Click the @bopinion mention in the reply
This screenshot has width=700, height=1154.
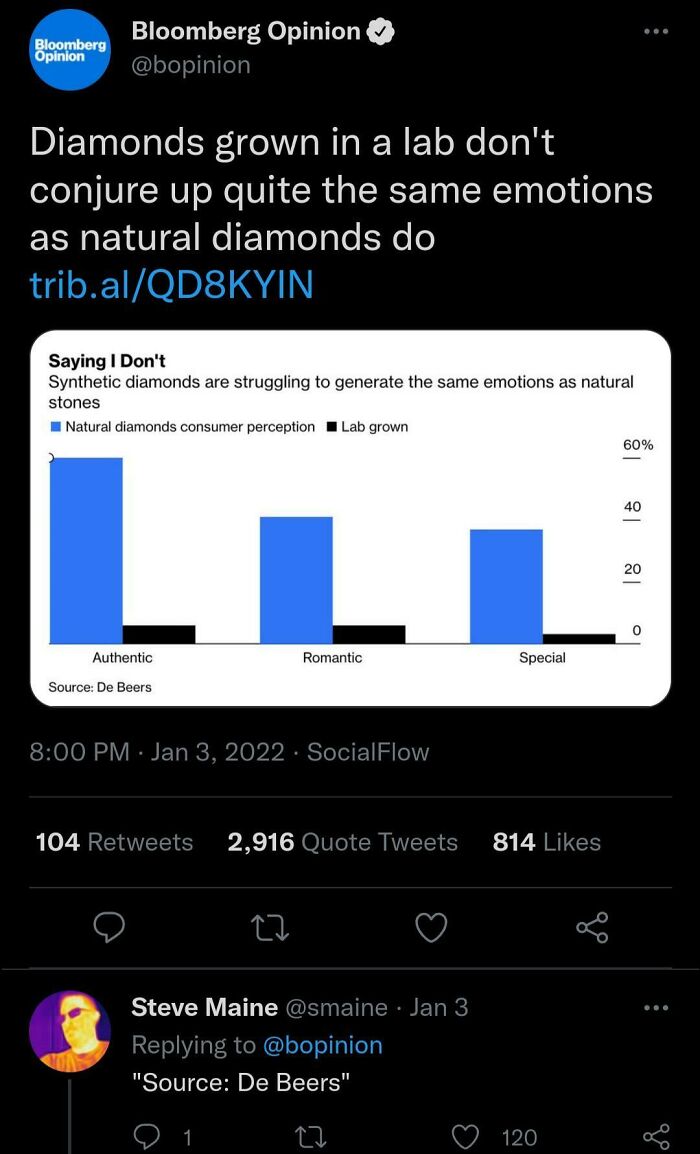(322, 1045)
